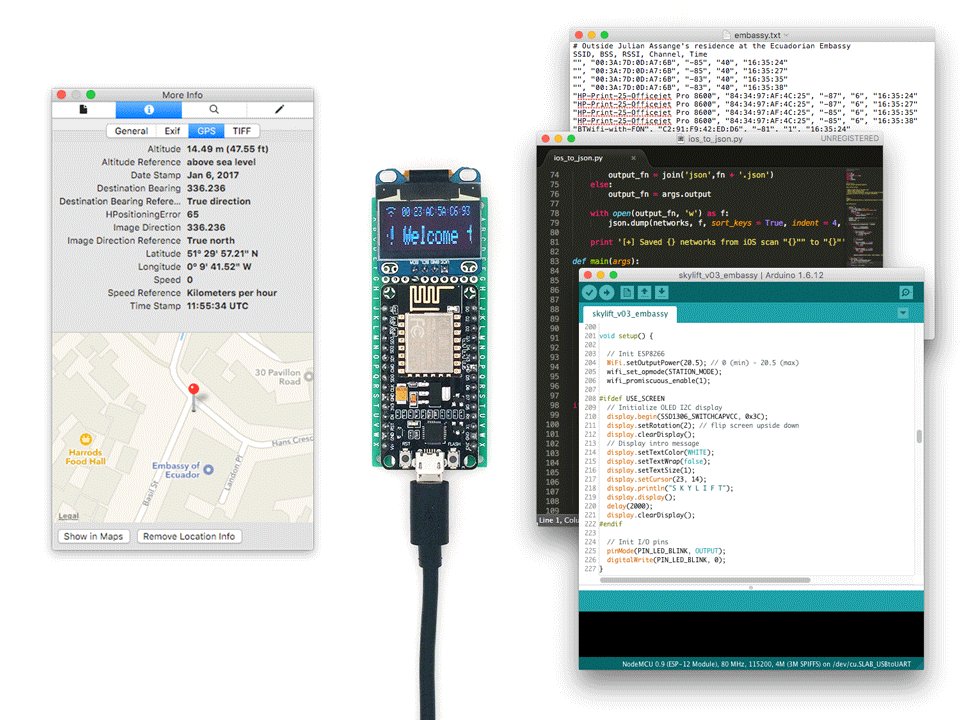Click the vertical scrollbar in Arduino editor
Screen dimensions: 960x720
click(919, 436)
